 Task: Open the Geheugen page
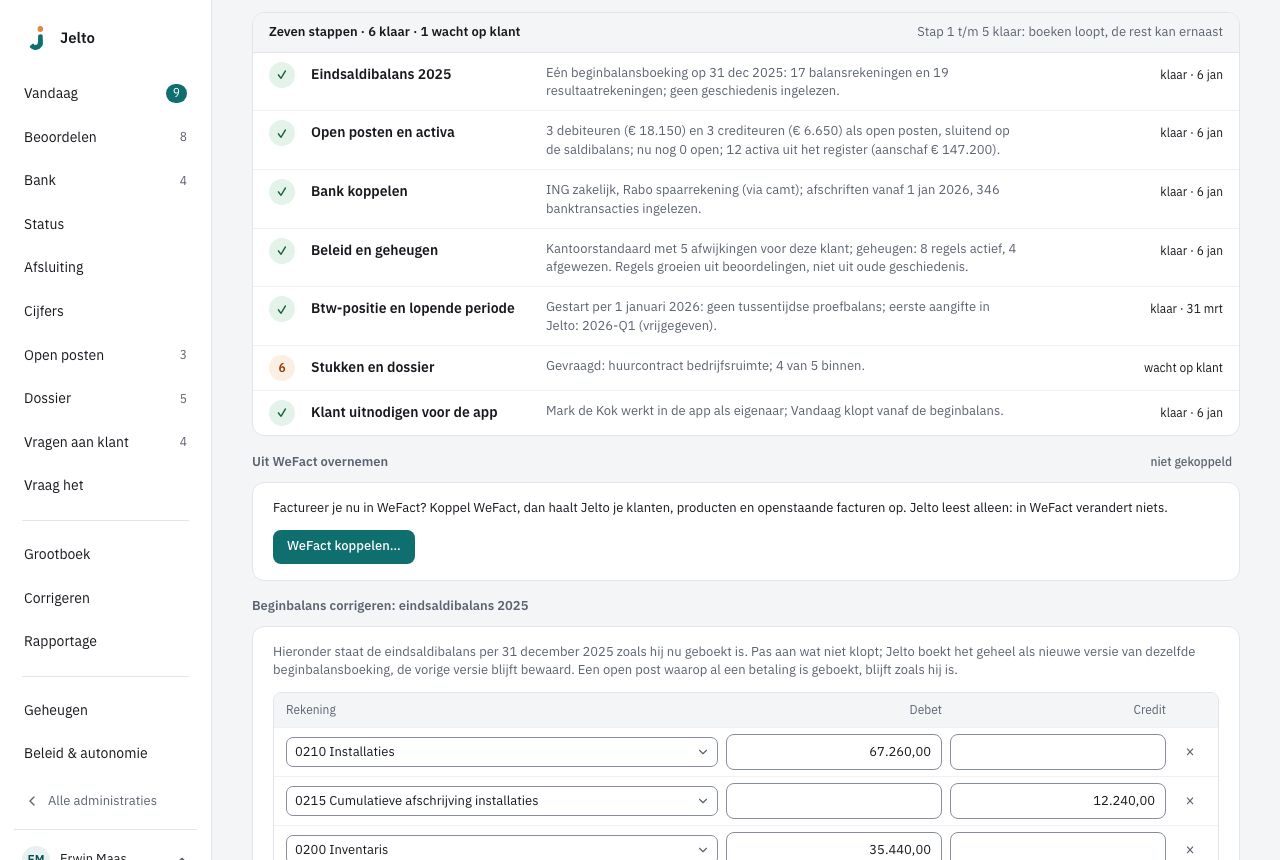tap(105, 710)
